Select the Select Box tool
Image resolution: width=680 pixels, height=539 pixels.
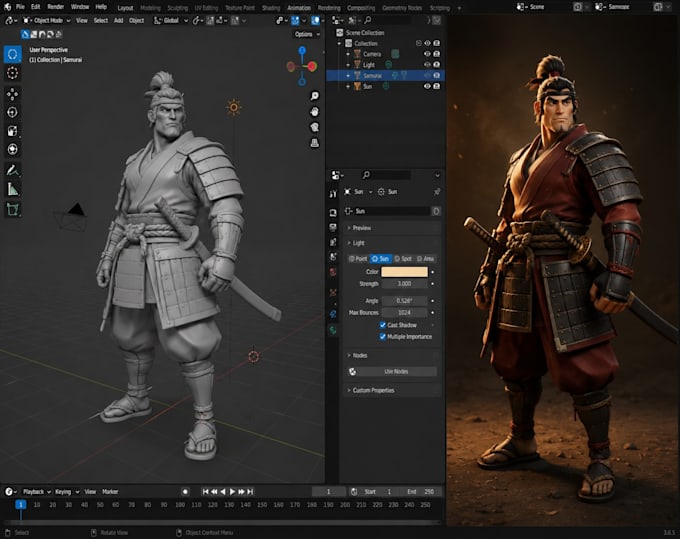(13, 54)
